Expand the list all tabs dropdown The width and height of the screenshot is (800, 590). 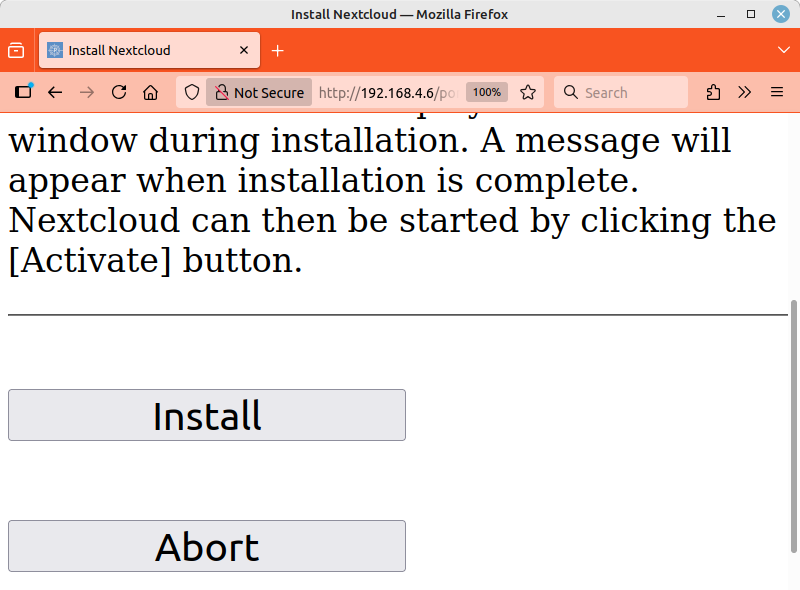(x=783, y=50)
